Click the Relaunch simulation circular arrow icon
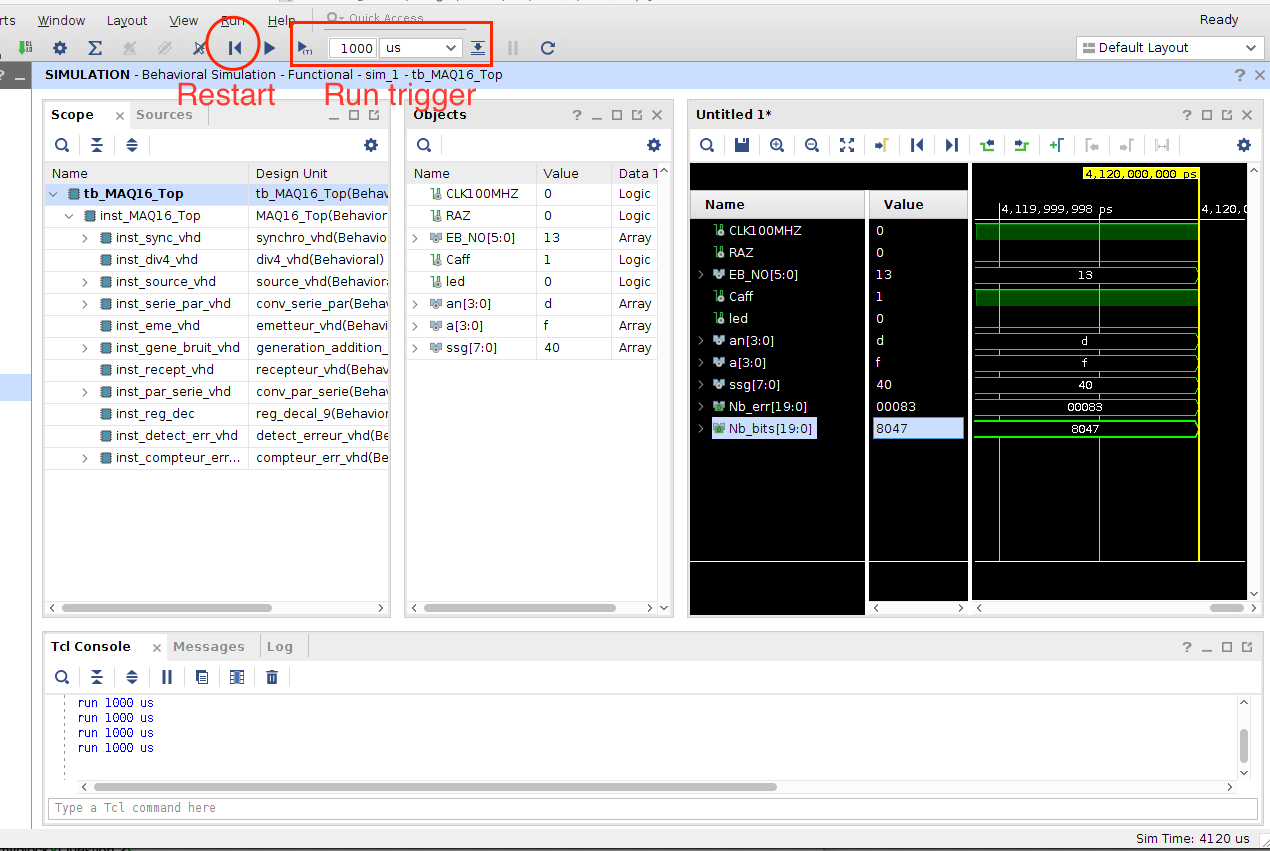The width and height of the screenshot is (1270, 851). coord(547,47)
